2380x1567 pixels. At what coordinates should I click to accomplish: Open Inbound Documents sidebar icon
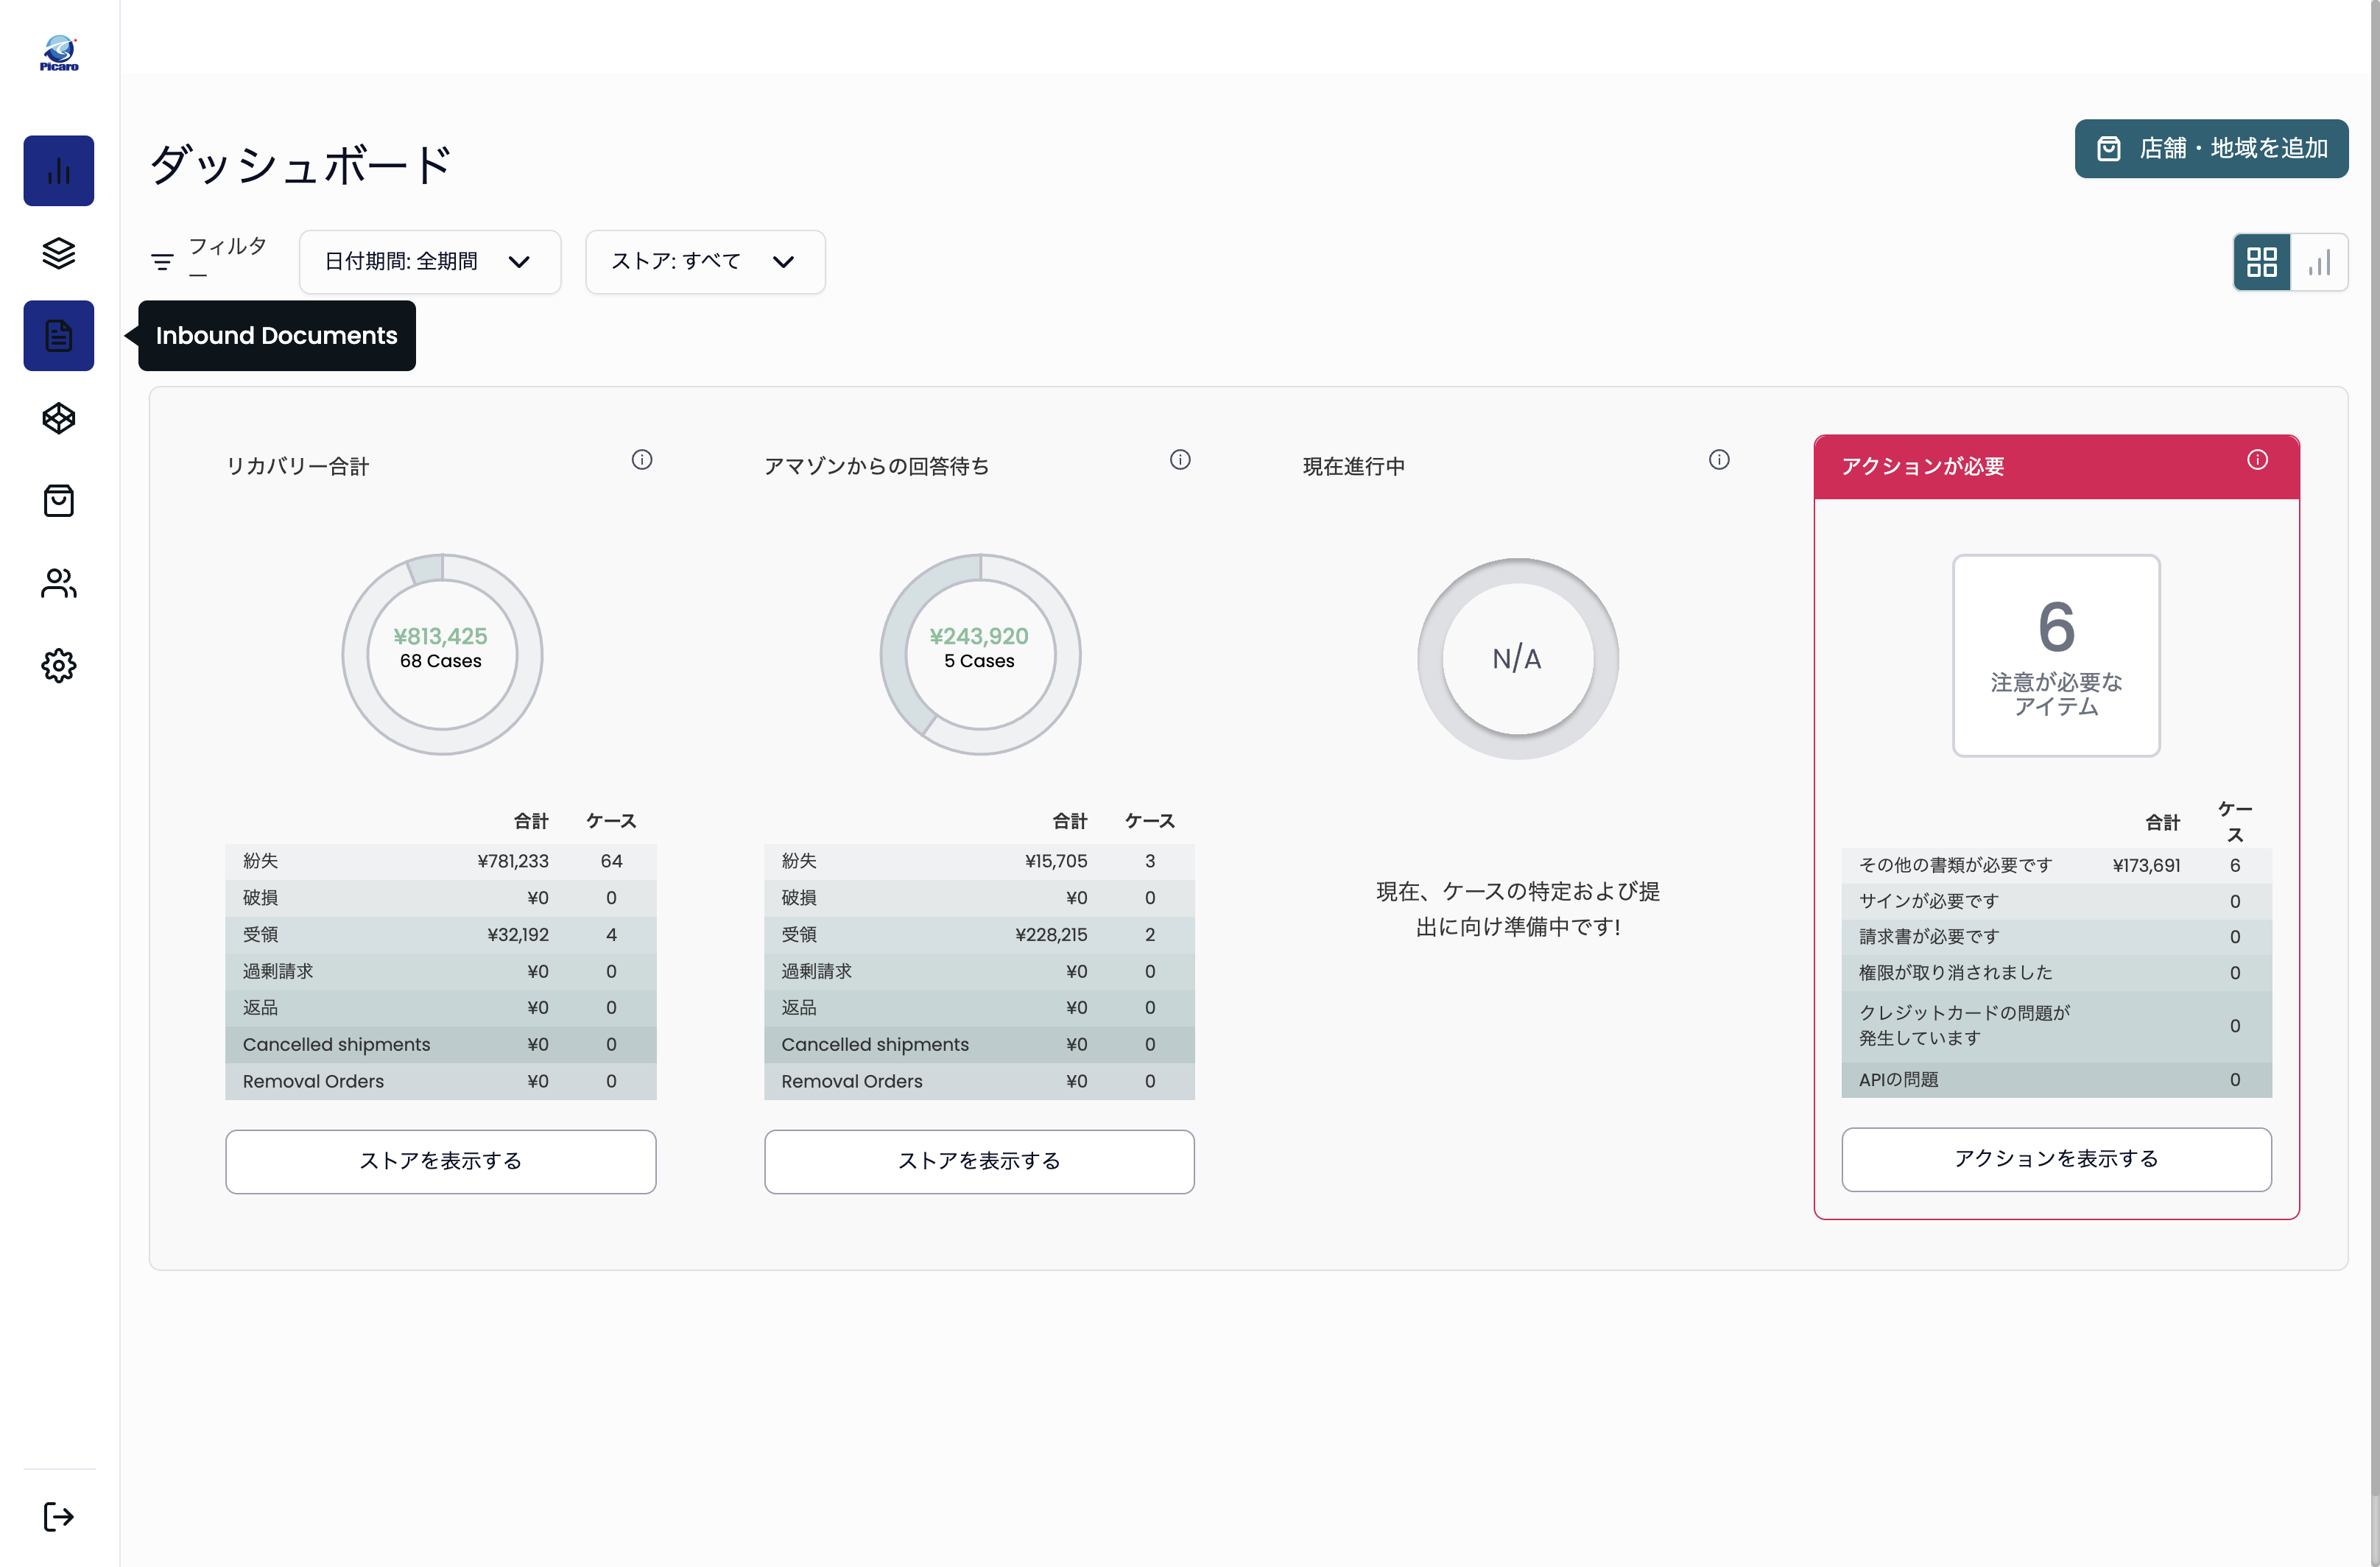(59, 336)
